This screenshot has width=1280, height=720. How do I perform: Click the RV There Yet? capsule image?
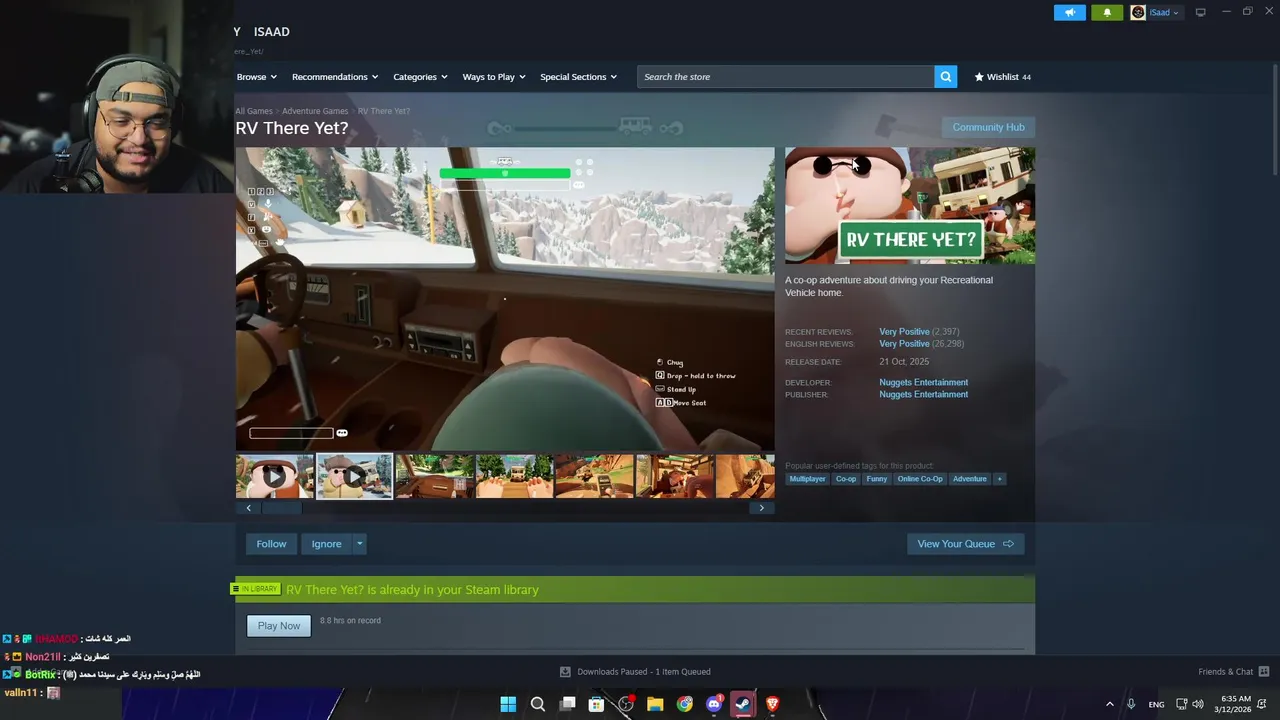pos(910,206)
